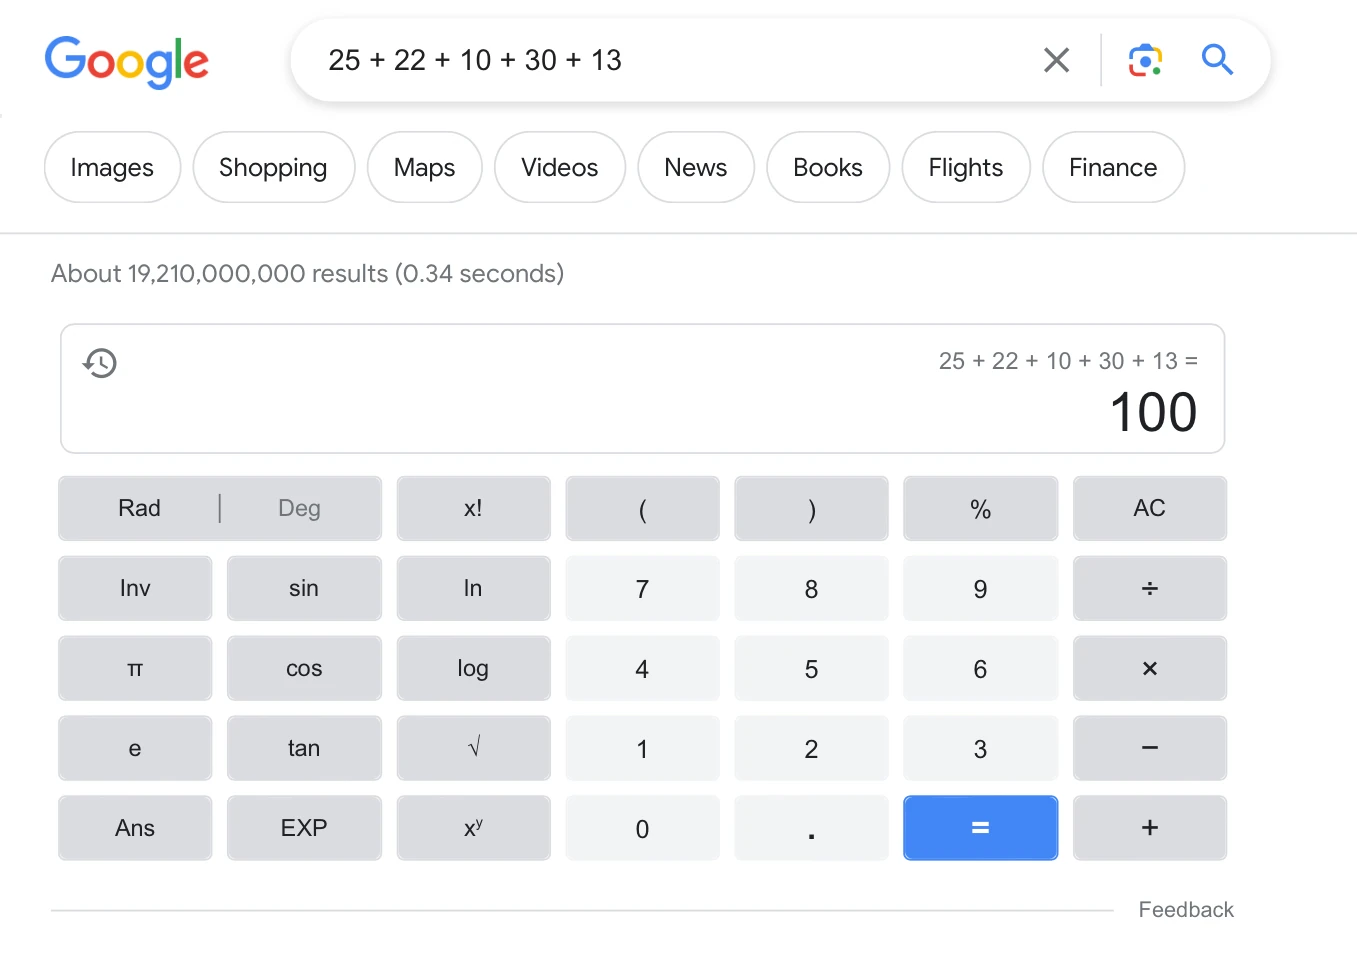This screenshot has height=970, width=1357.
Task: Switch to the News tab
Action: coord(695,167)
